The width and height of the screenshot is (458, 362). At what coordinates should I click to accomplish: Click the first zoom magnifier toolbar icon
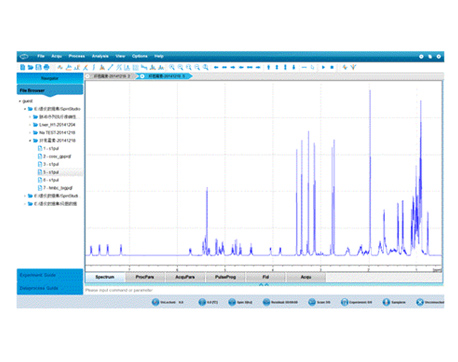pos(172,67)
